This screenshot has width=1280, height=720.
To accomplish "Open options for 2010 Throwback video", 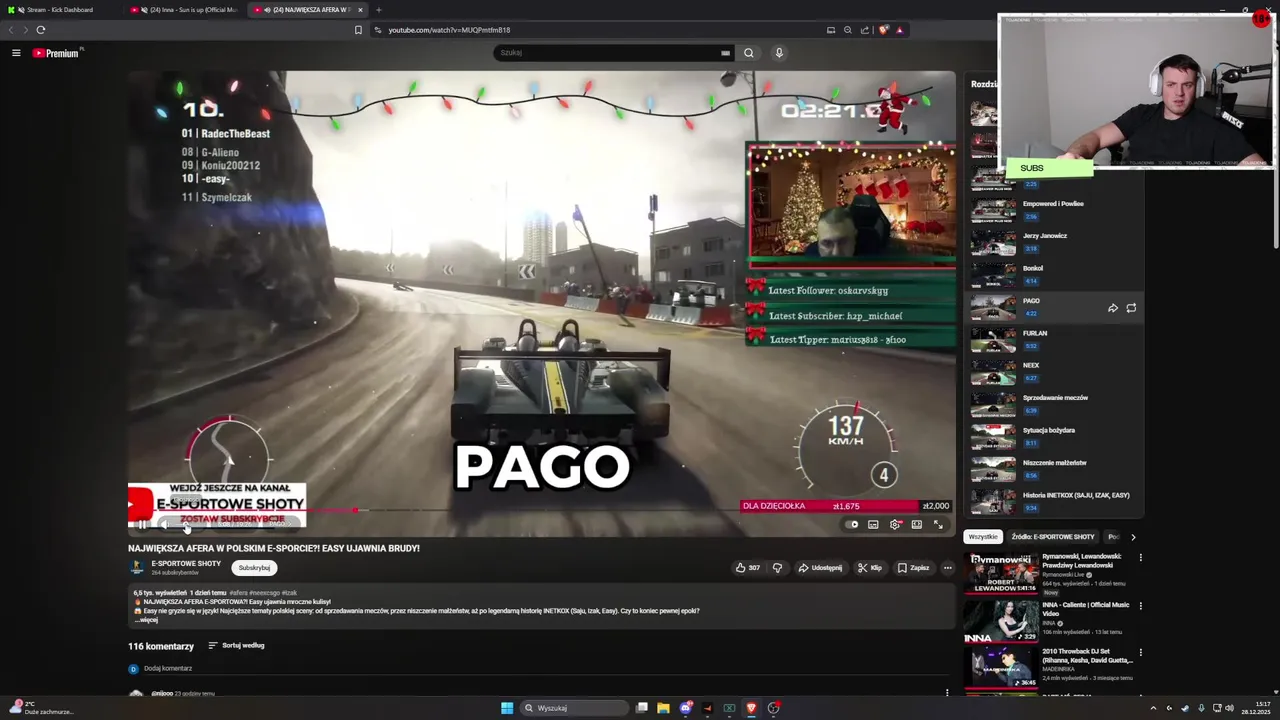I will pyautogui.click(x=1140, y=653).
